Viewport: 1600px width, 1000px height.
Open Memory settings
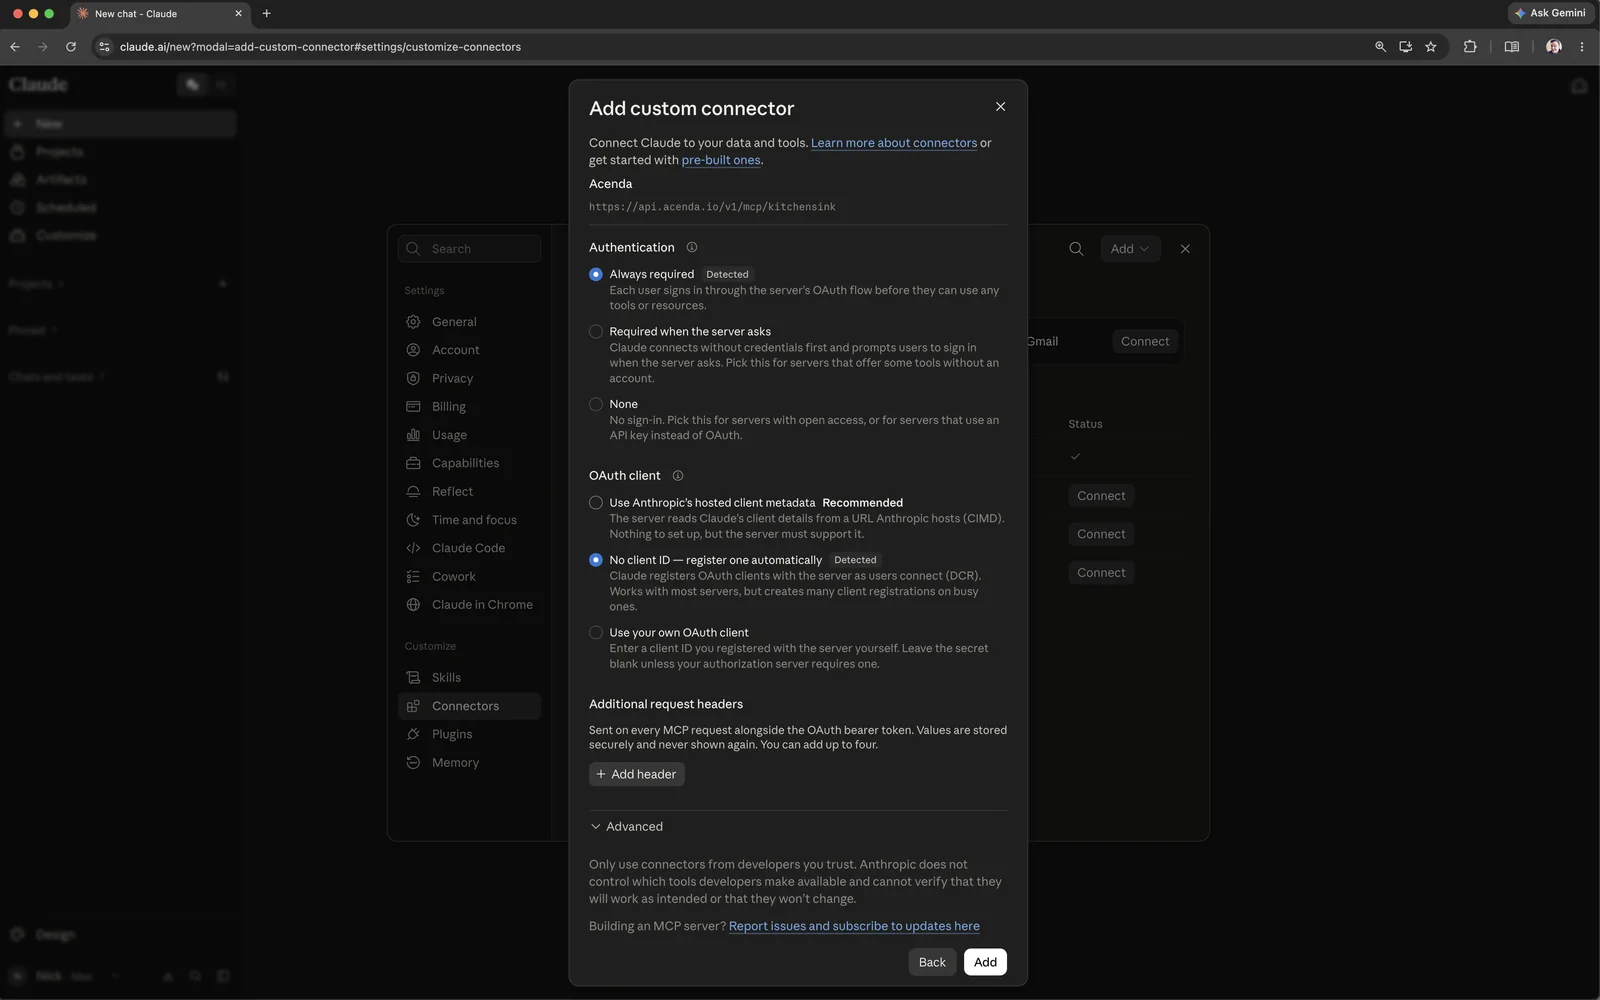[x=469, y=763]
